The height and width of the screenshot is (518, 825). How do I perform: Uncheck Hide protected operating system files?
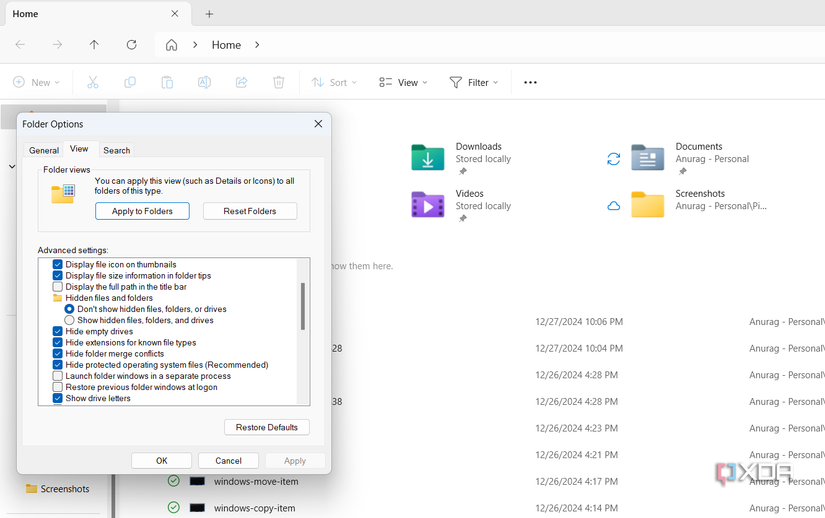click(58, 365)
